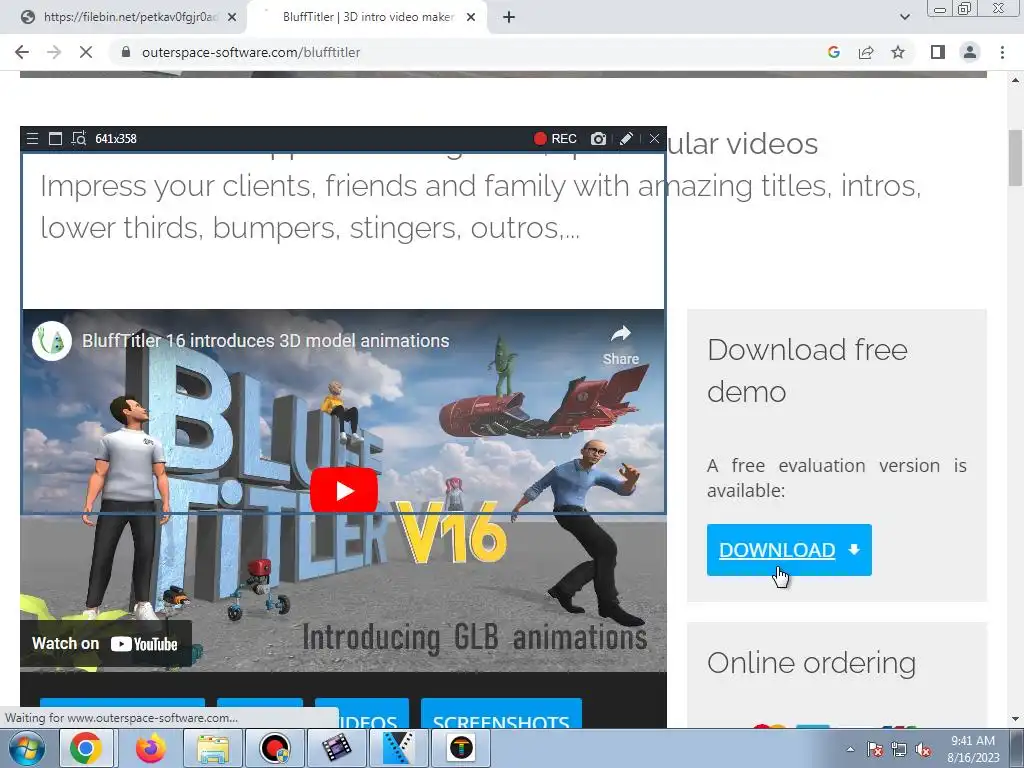View site info via the lock icon
1024x768 pixels.
(x=126, y=52)
